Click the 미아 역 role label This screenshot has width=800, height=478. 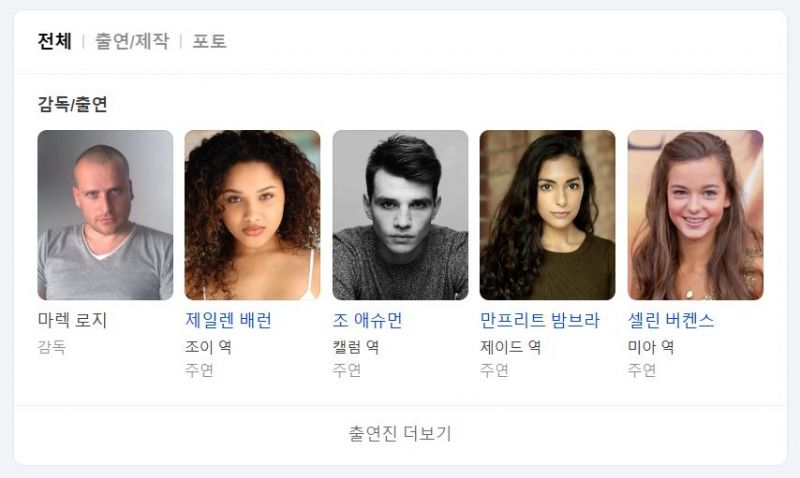651,347
